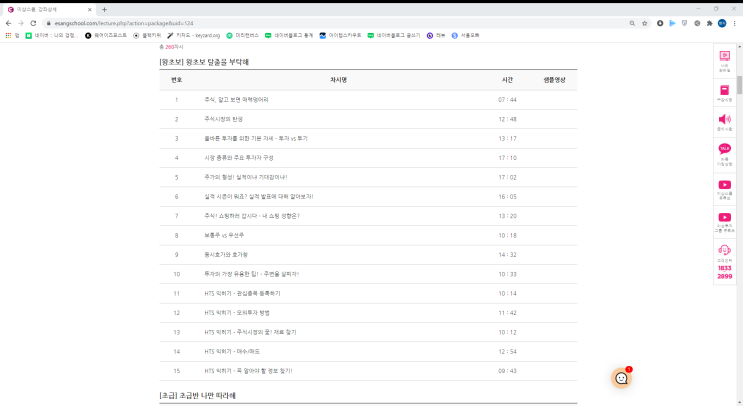
Task: Click the customer center headset icon
Action: pos(725,250)
